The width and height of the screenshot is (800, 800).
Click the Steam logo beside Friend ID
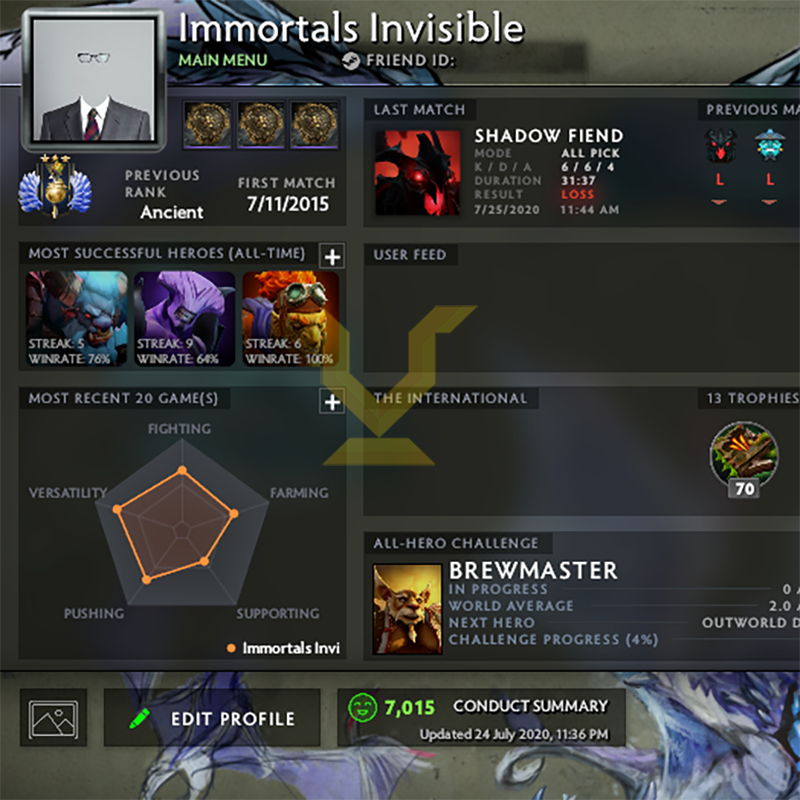coord(351,61)
